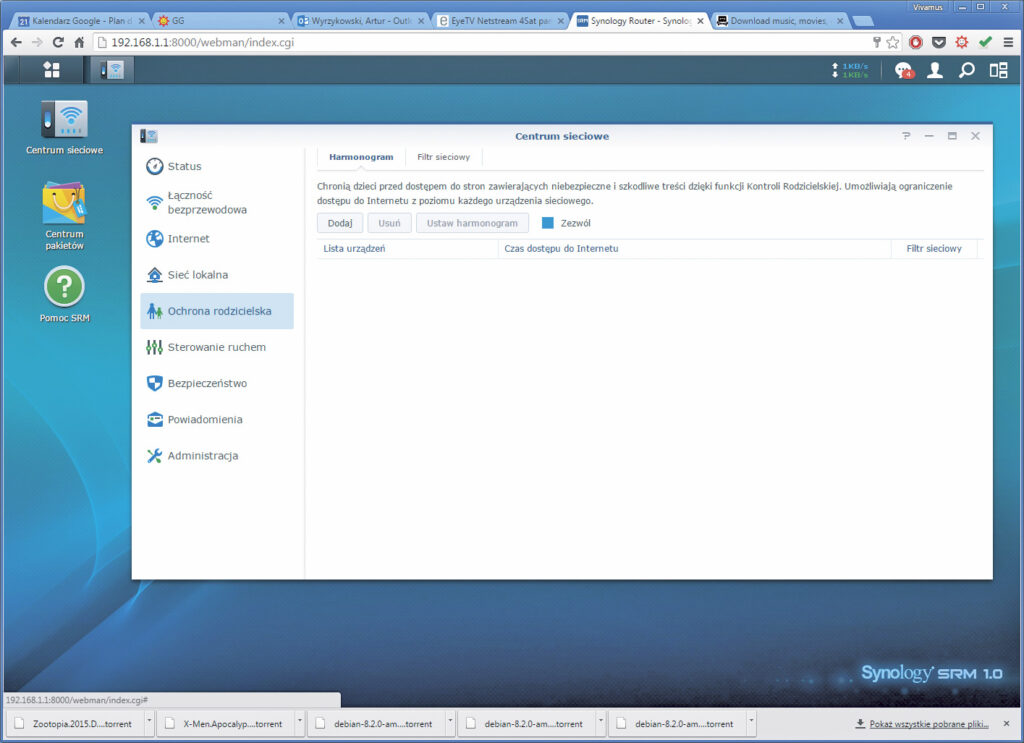Viewport: 1024px width, 743px height.
Task: Open the search magnifier icon
Action: tap(966, 70)
